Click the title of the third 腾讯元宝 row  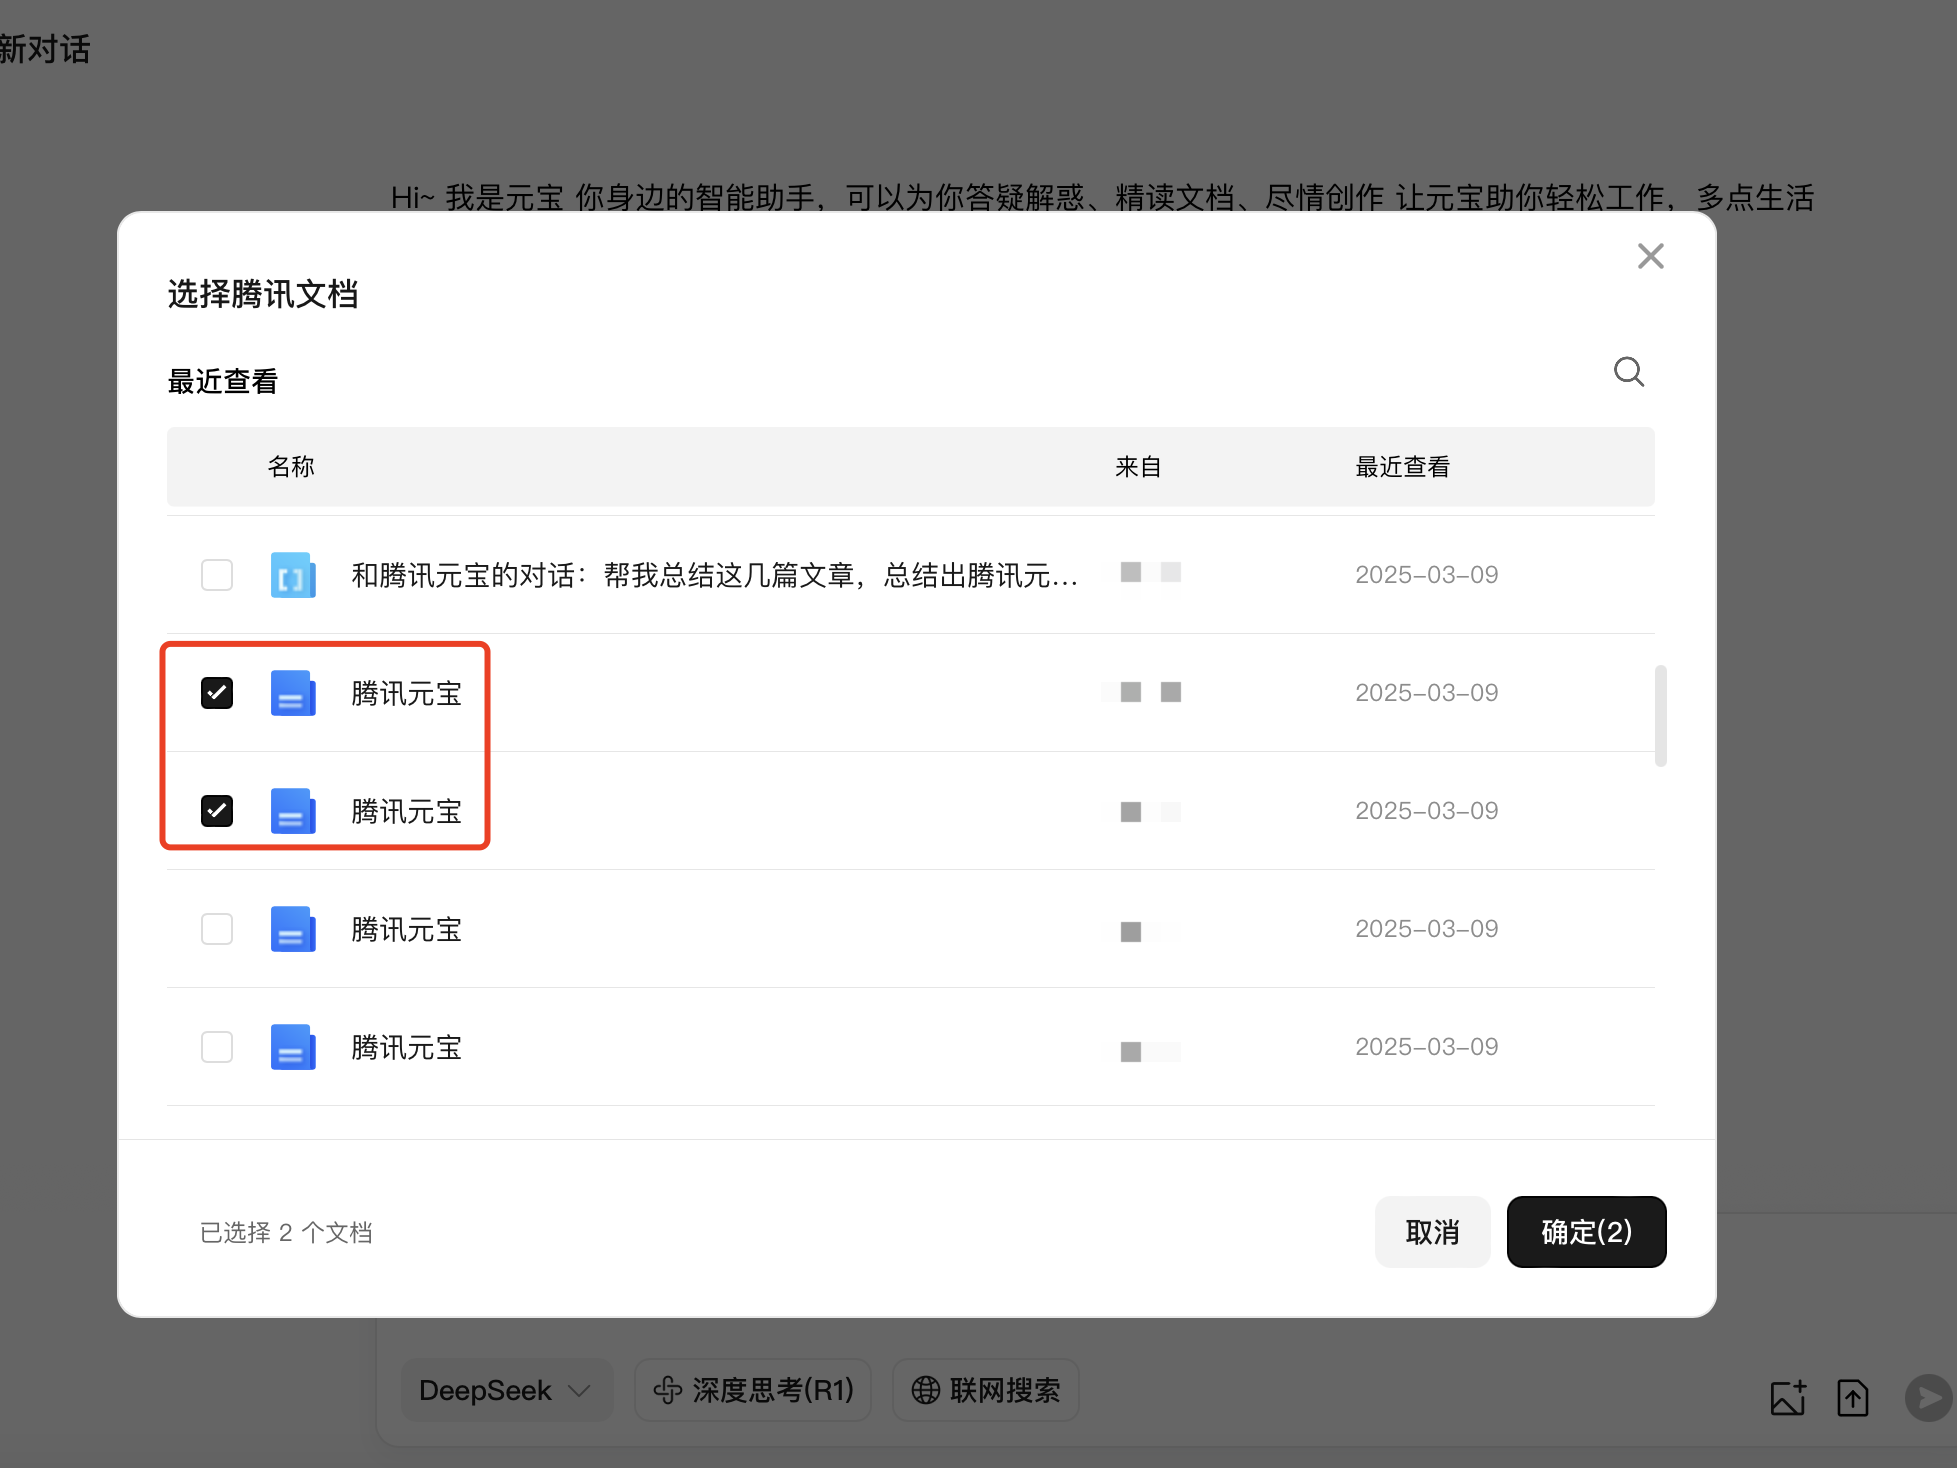click(x=406, y=929)
